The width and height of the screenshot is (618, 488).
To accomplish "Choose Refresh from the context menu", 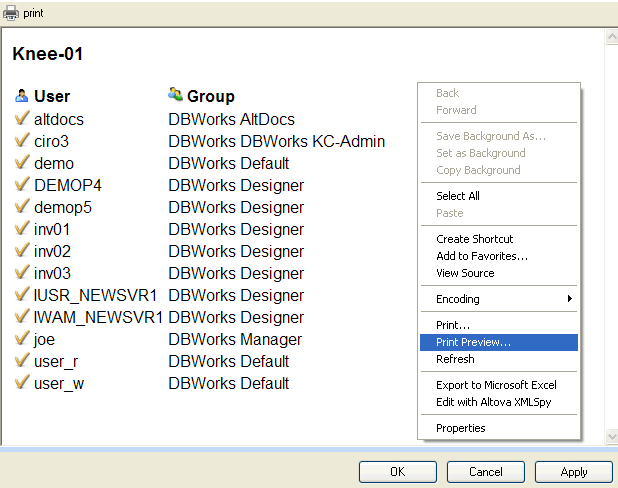I will click(x=499, y=359).
